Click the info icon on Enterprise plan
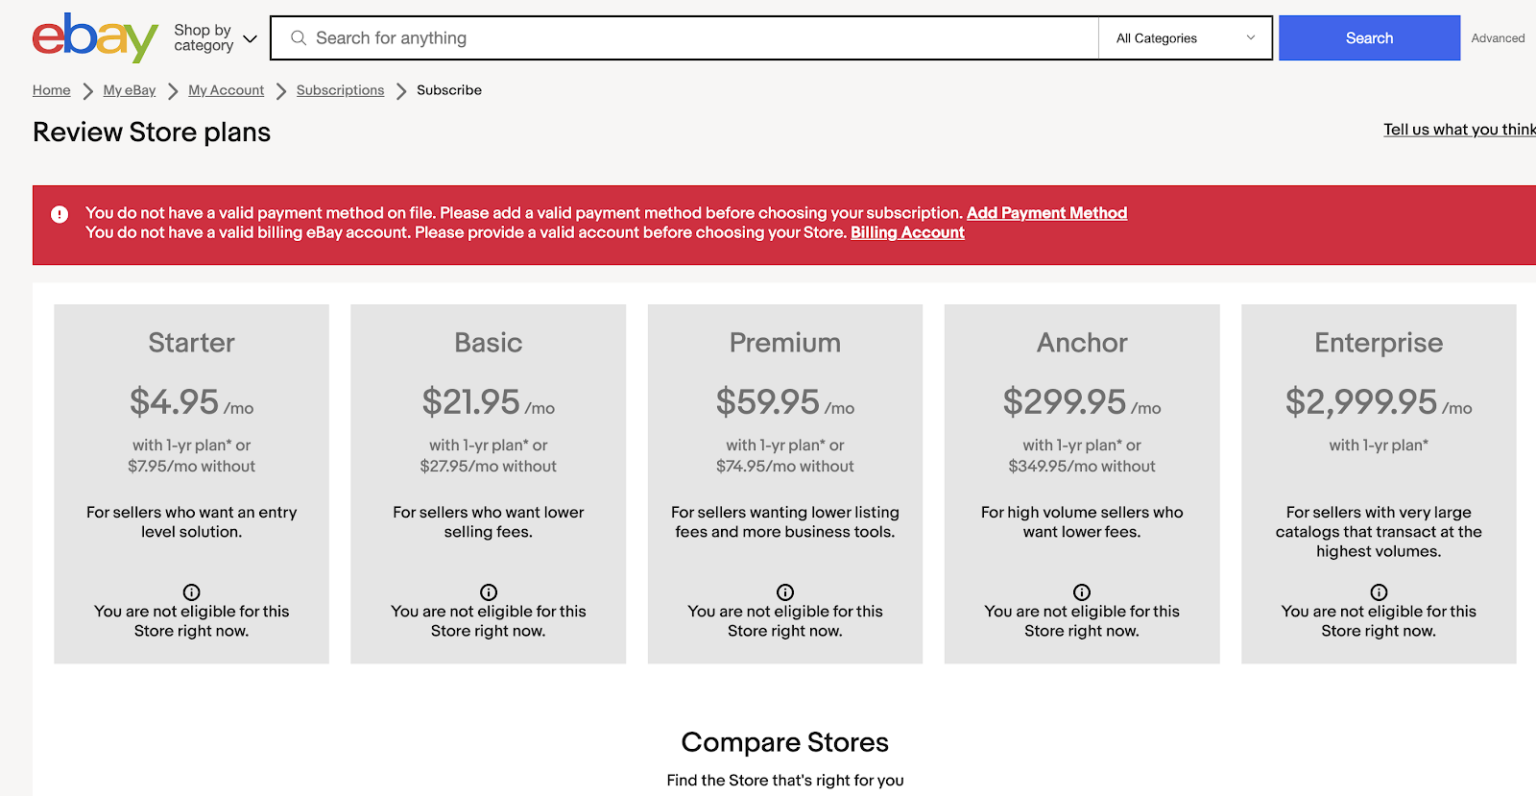Image resolution: width=1536 pixels, height=796 pixels. pos(1378,592)
